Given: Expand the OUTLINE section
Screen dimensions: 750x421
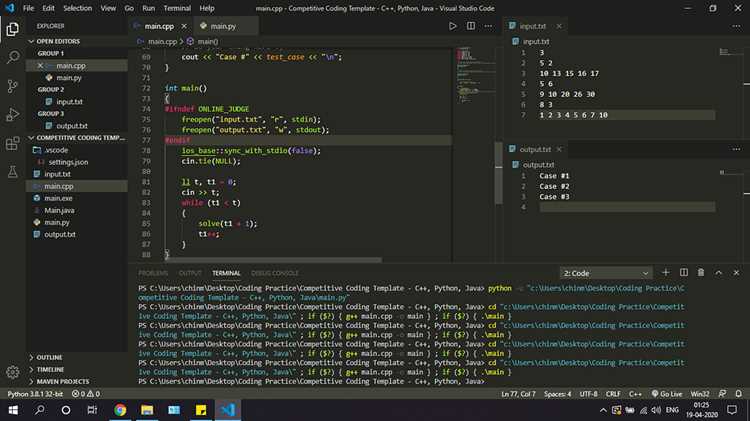Looking at the screenshot, I should pyautogui.click(x=50, y=357).
